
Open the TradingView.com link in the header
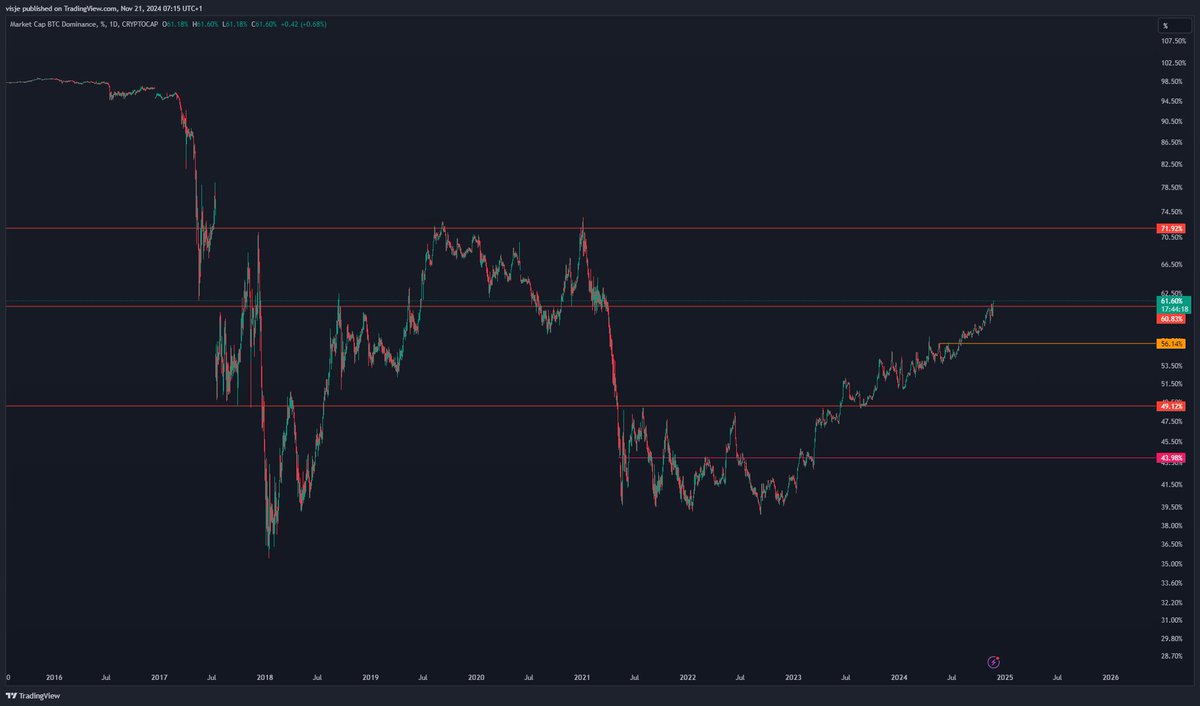pyautogui.click(x=92, y=9)
